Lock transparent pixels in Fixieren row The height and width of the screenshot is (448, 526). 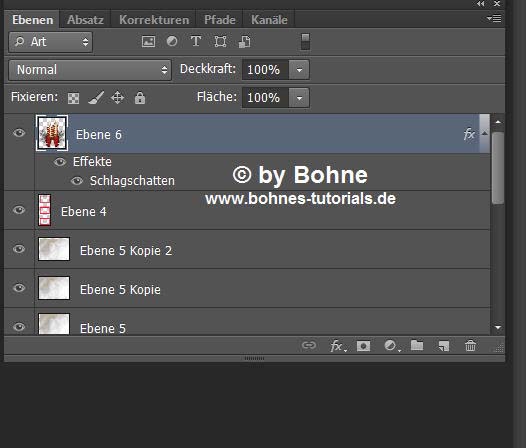pyautogui.click(x=73, y=98)
